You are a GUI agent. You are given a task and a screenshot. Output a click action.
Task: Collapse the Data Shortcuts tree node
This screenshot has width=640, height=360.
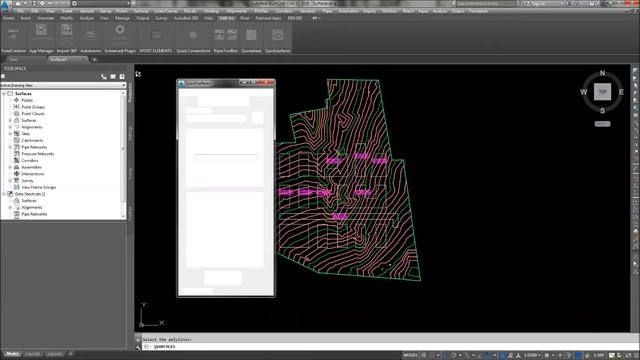click(x=4, y=194)
